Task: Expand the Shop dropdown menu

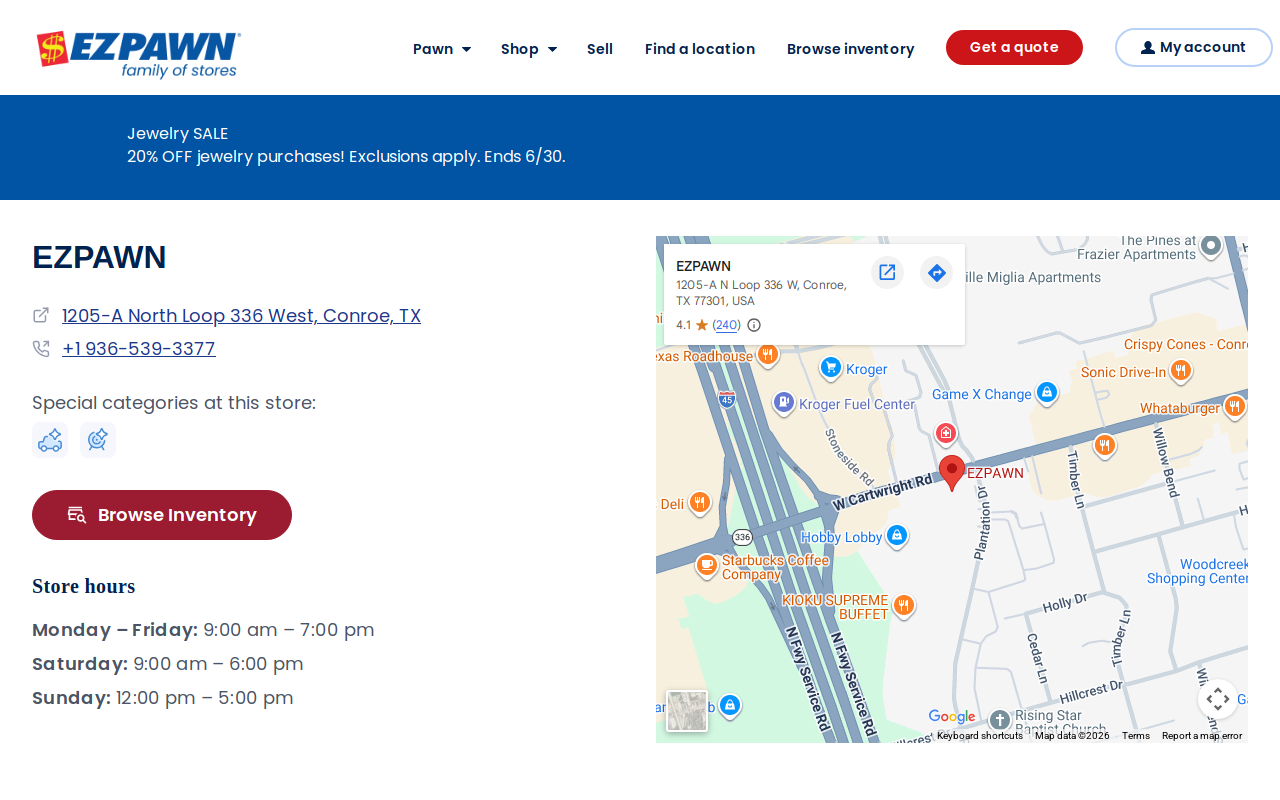Action: click(x=529, y=49)
